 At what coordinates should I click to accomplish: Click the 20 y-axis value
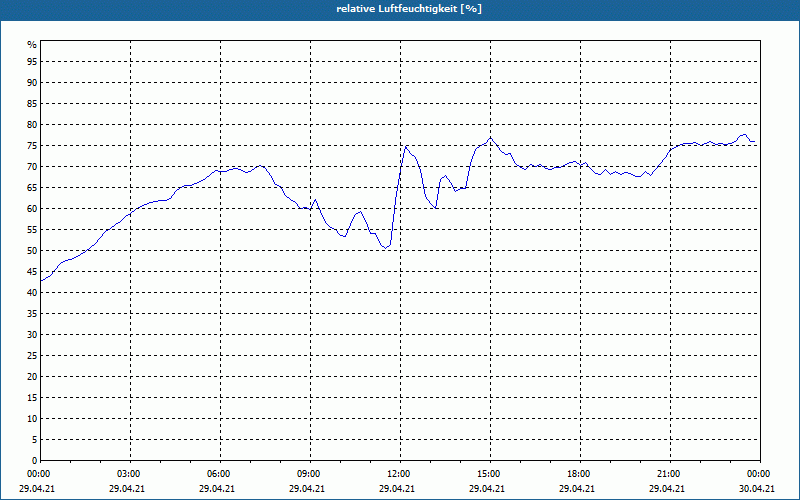tap(32, 377)
